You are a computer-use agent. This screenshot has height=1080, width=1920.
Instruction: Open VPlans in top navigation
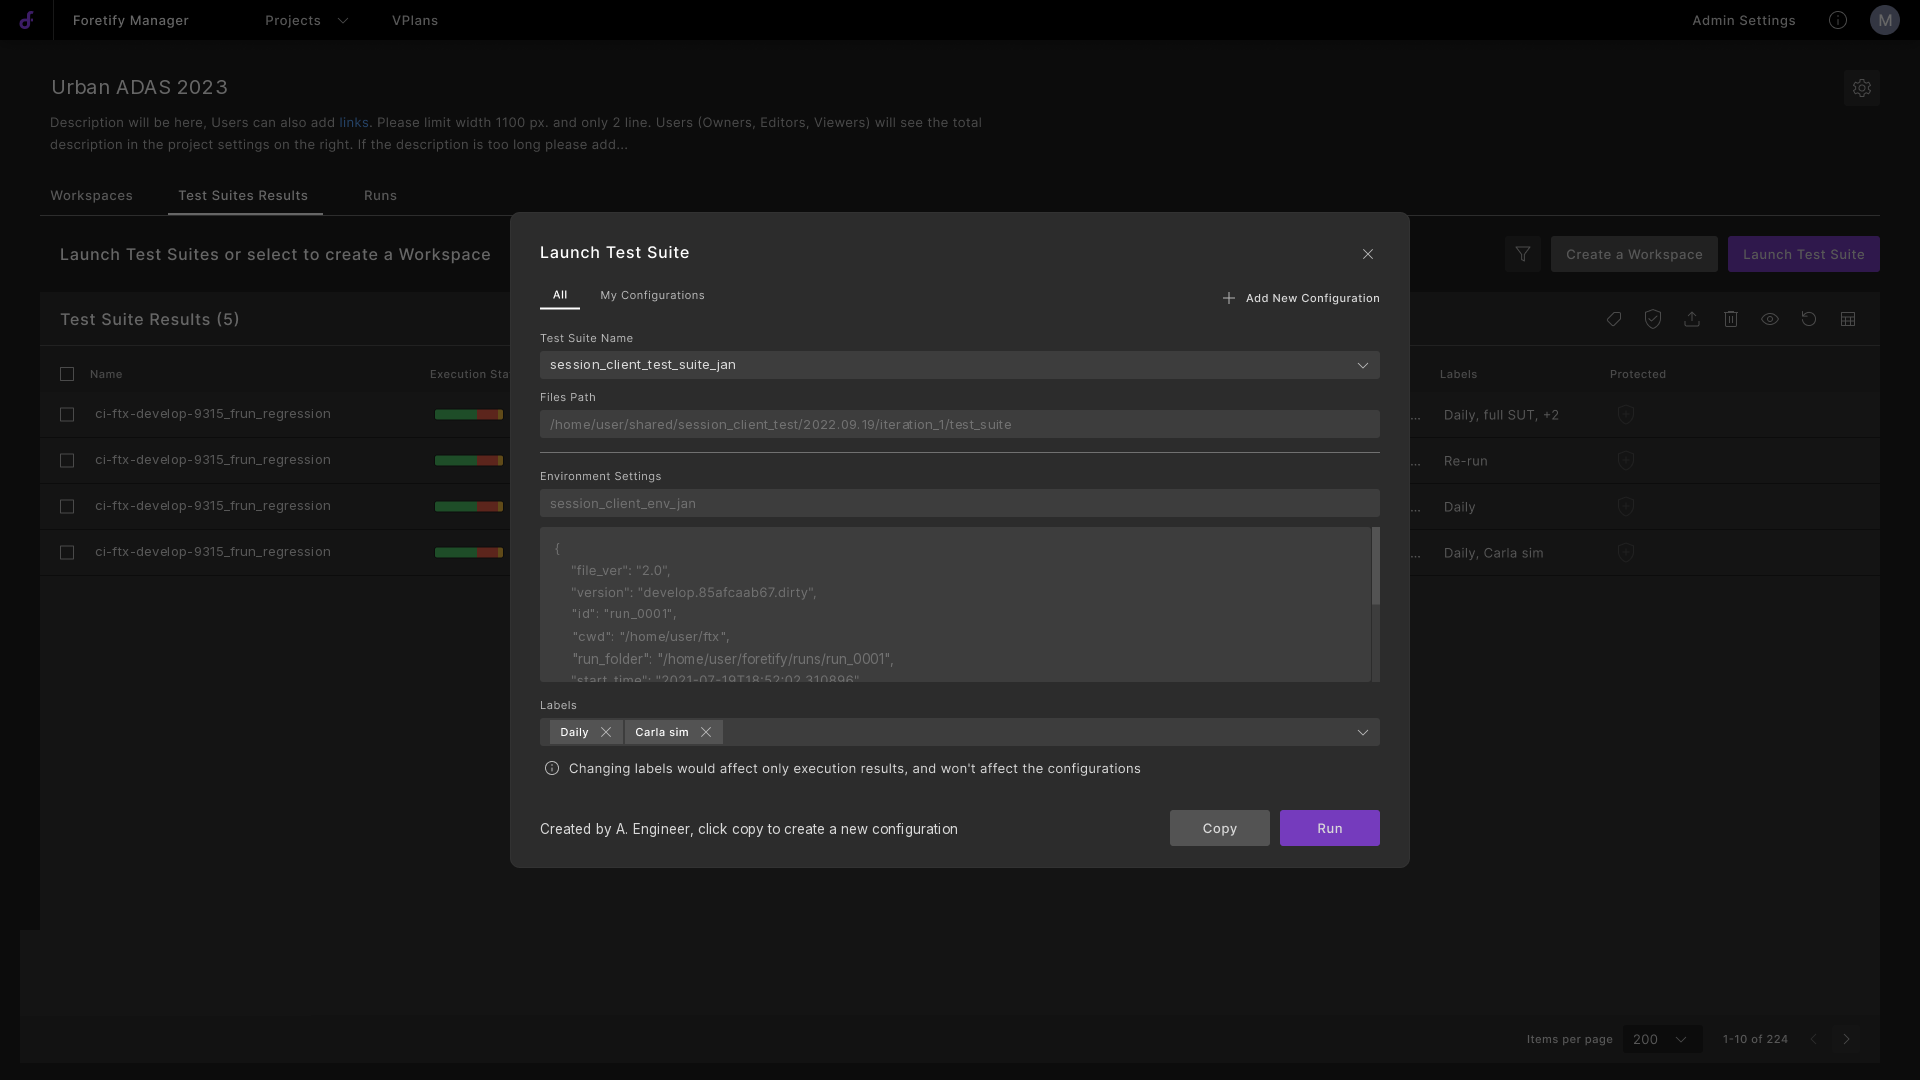[415, 20]
